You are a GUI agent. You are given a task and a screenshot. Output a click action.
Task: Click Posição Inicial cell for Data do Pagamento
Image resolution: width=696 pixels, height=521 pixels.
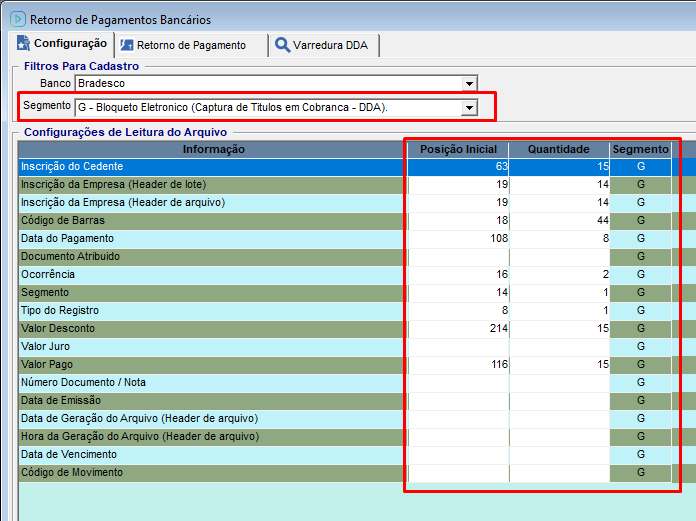(x=458, y=239)
